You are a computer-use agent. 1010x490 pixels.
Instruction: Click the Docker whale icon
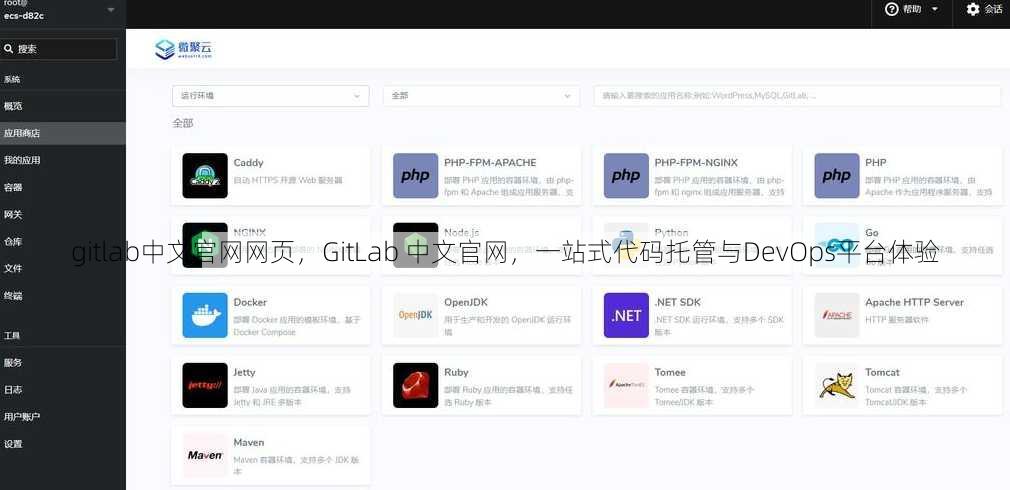(x=205, y=316)
